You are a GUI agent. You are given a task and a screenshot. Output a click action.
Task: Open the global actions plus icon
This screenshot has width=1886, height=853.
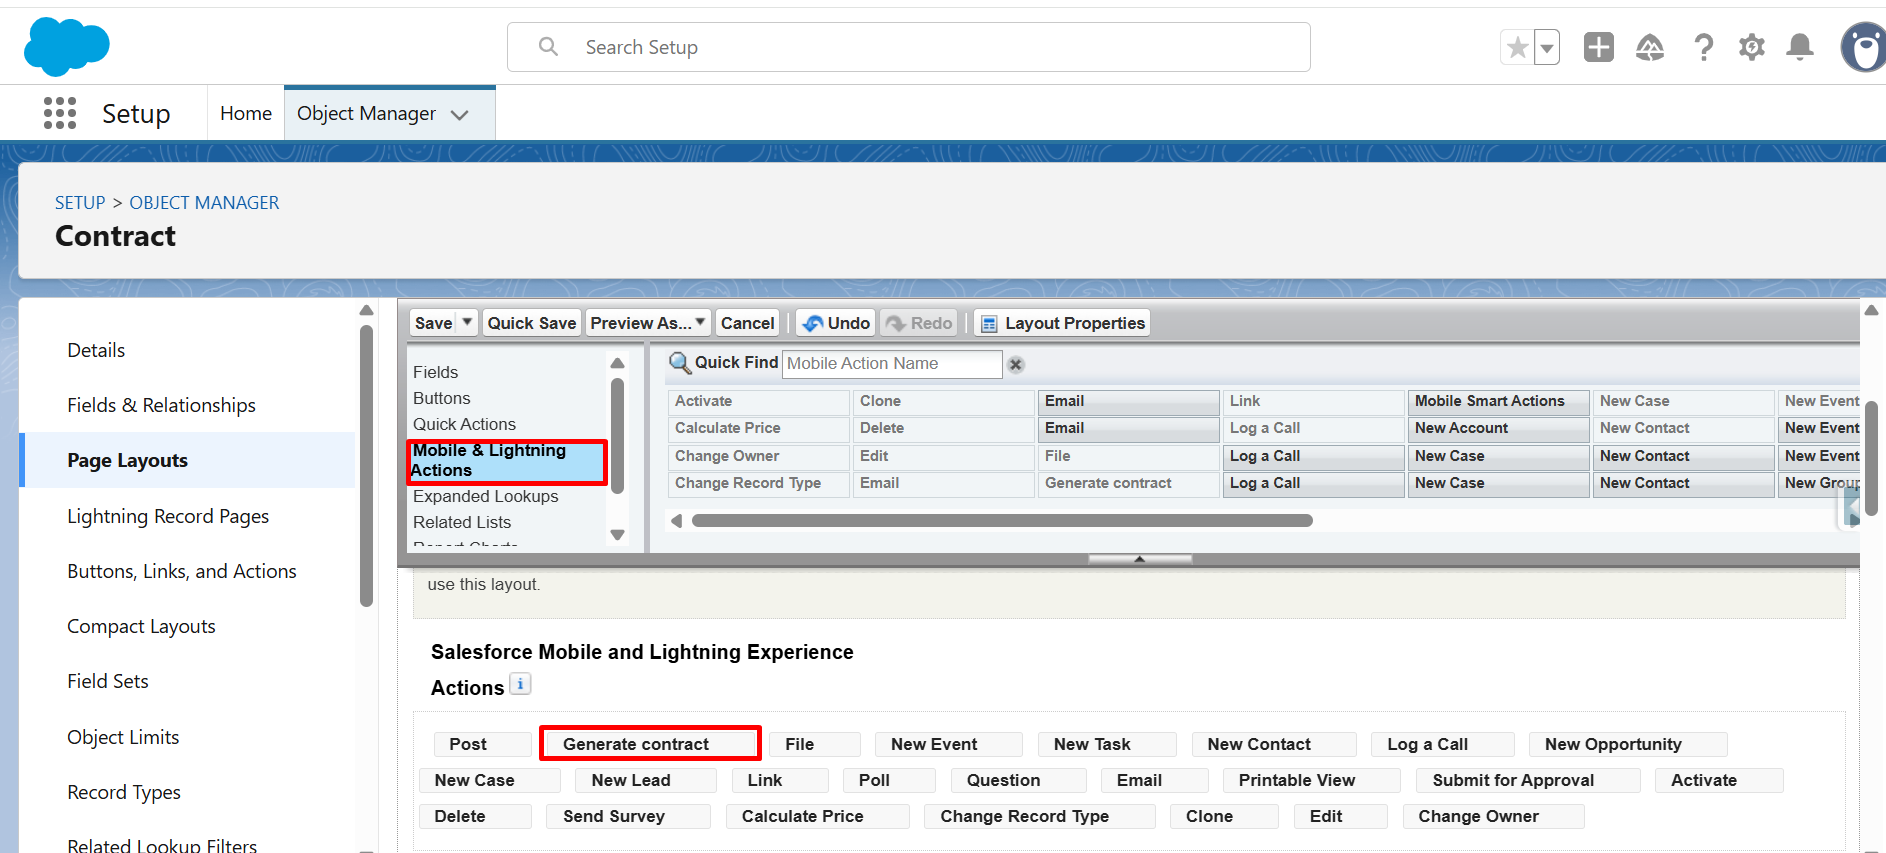[x=1598, y=47]
